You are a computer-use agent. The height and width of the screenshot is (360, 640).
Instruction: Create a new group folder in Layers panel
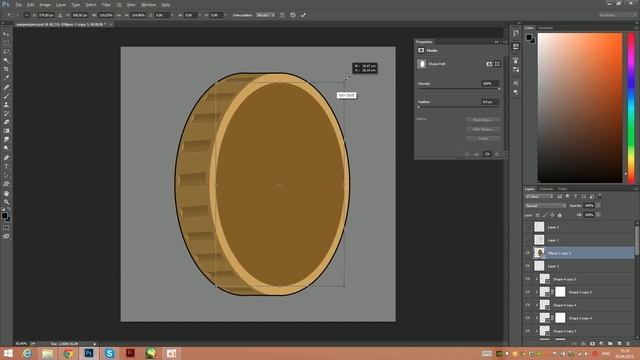pyautogui.click(x=610, y=344)
